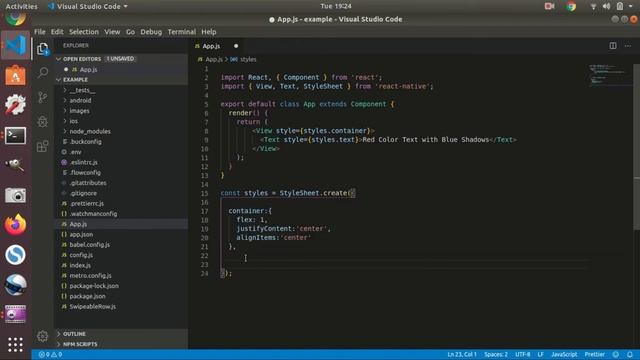
Task: Open the Help menu
Action: click(x=209, y=32)
